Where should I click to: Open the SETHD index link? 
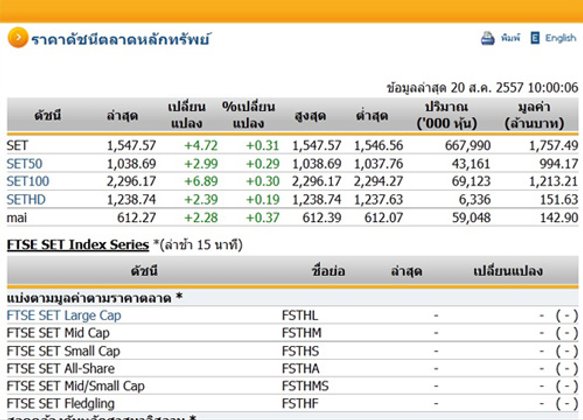[x=26, y=200]
